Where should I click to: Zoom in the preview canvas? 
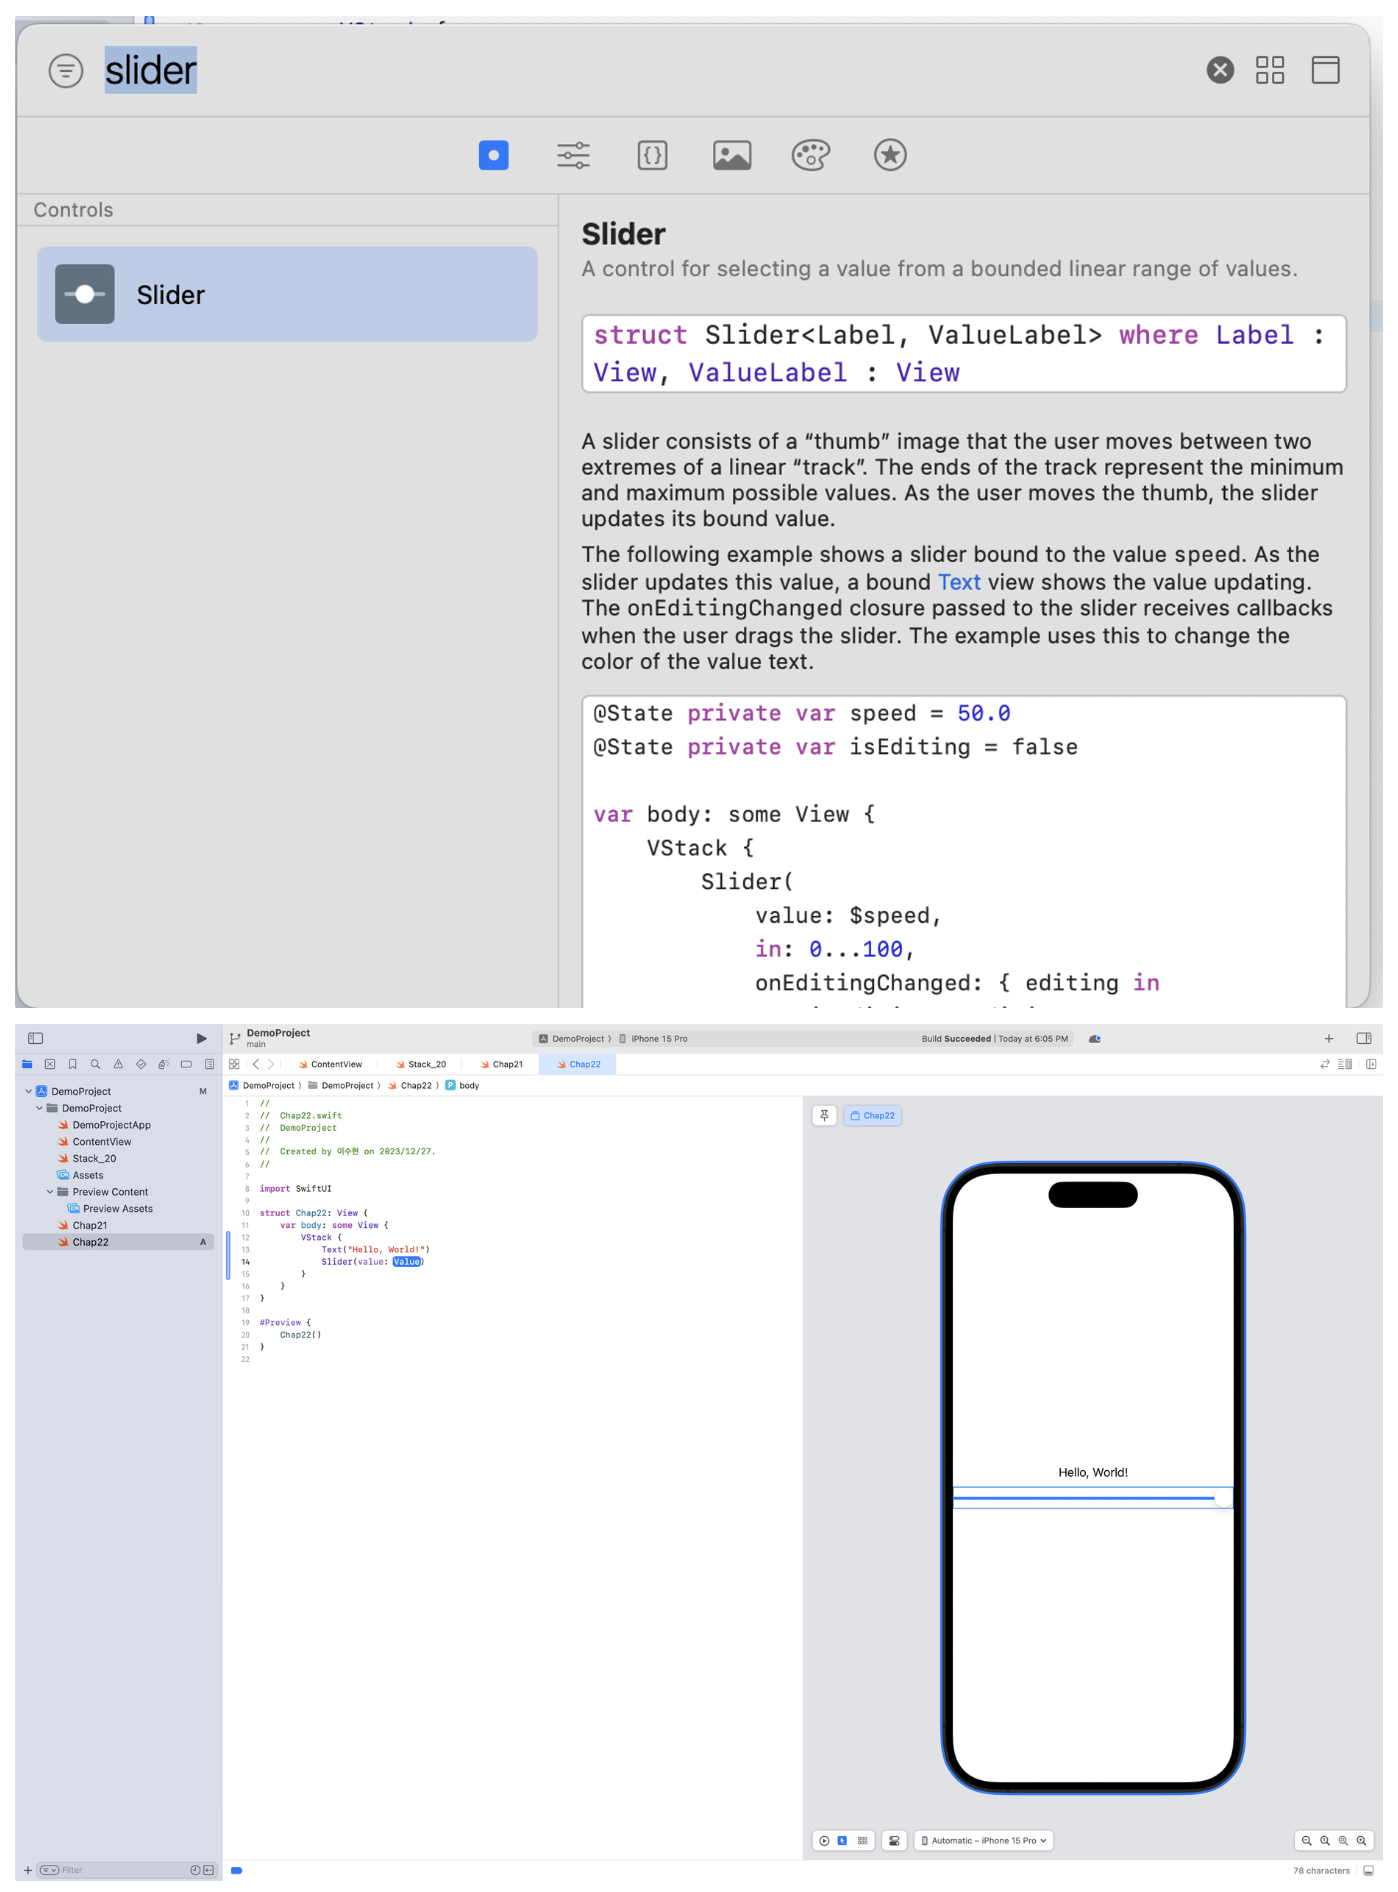[x=1361, y=1841]
